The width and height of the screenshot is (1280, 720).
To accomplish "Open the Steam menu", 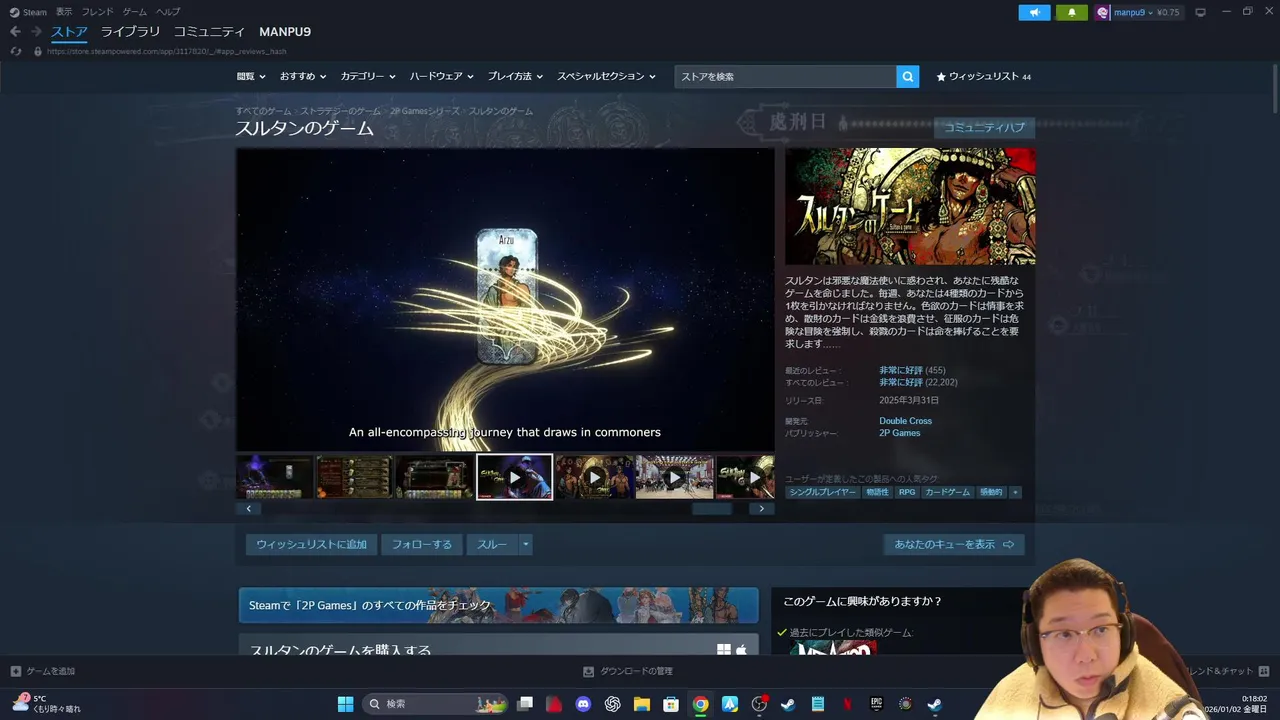I will pyautogui.click(x=29, y=12).
